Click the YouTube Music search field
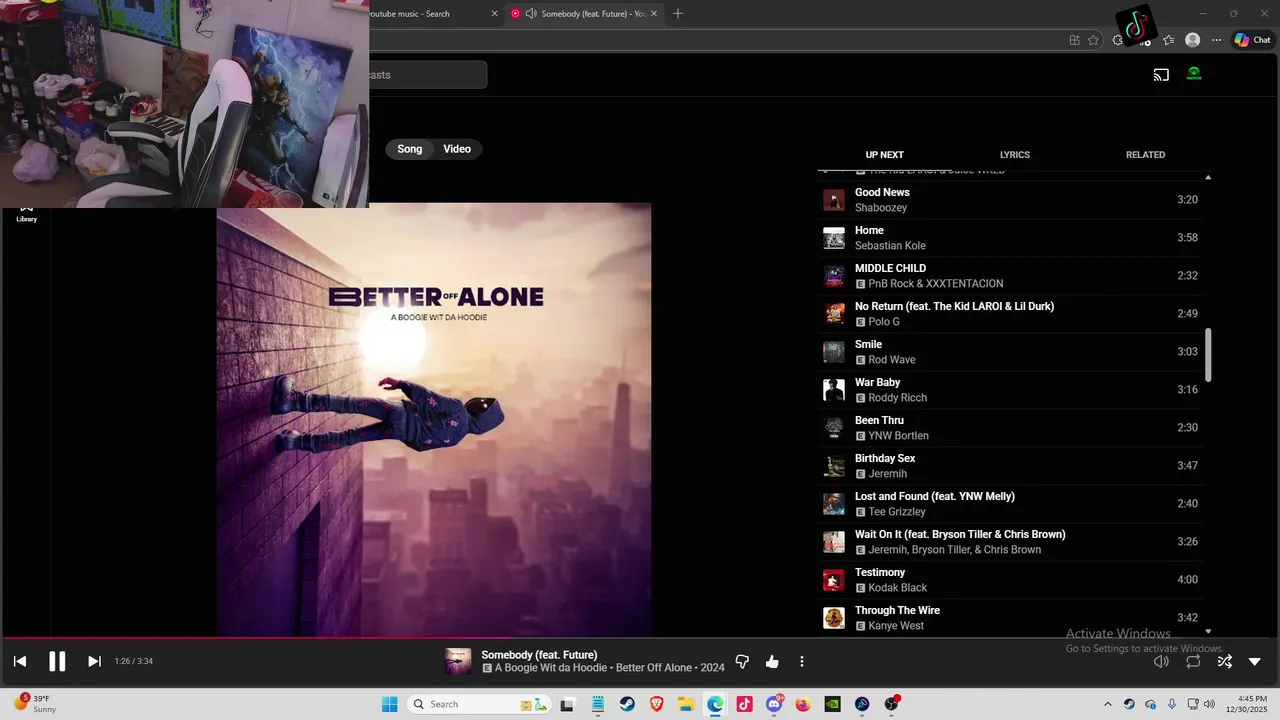Screen dimensions: 1280x720 click(428, 75)
